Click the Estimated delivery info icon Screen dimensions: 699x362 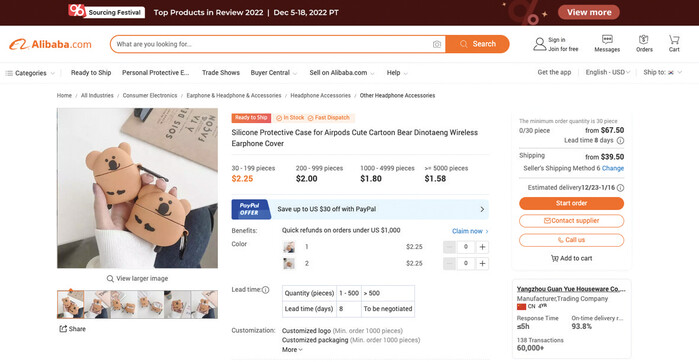coord(620,188)
